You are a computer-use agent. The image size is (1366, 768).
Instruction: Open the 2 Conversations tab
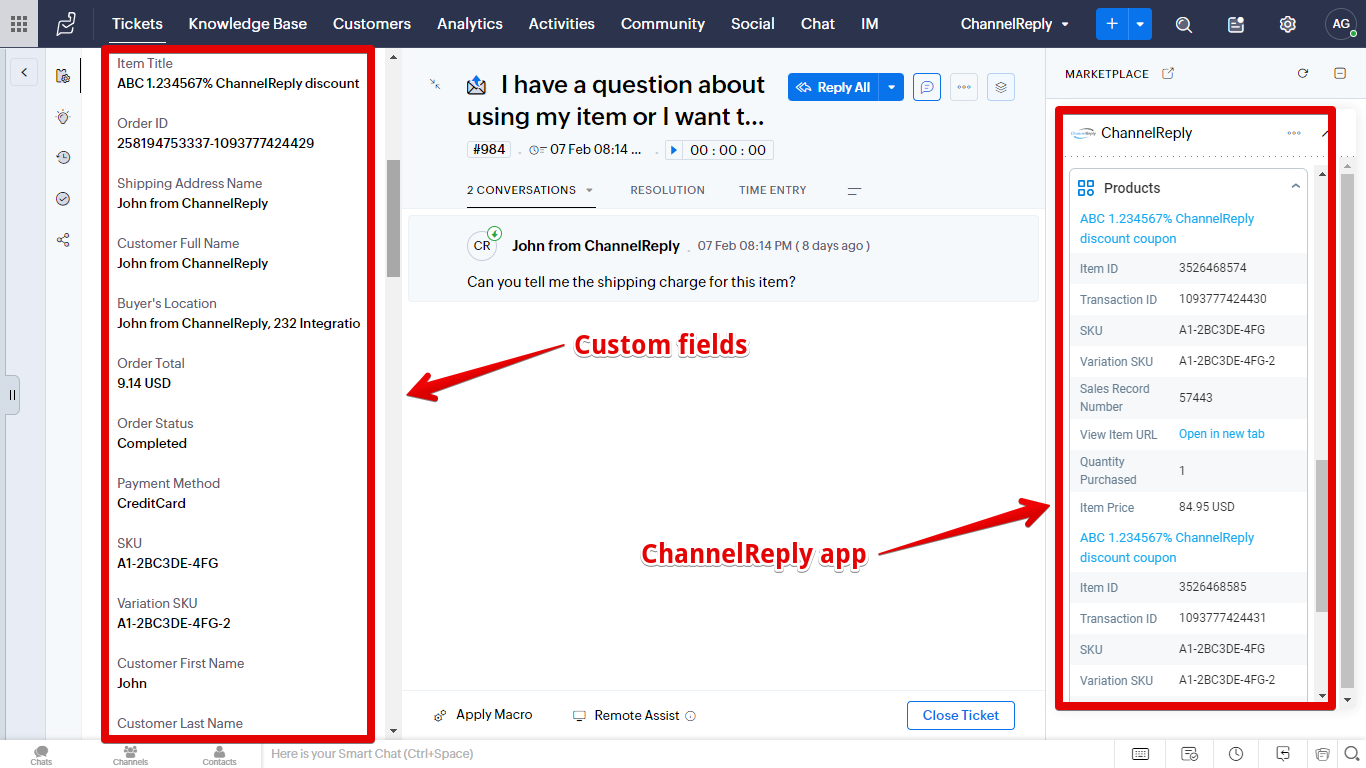coord(521,190)
